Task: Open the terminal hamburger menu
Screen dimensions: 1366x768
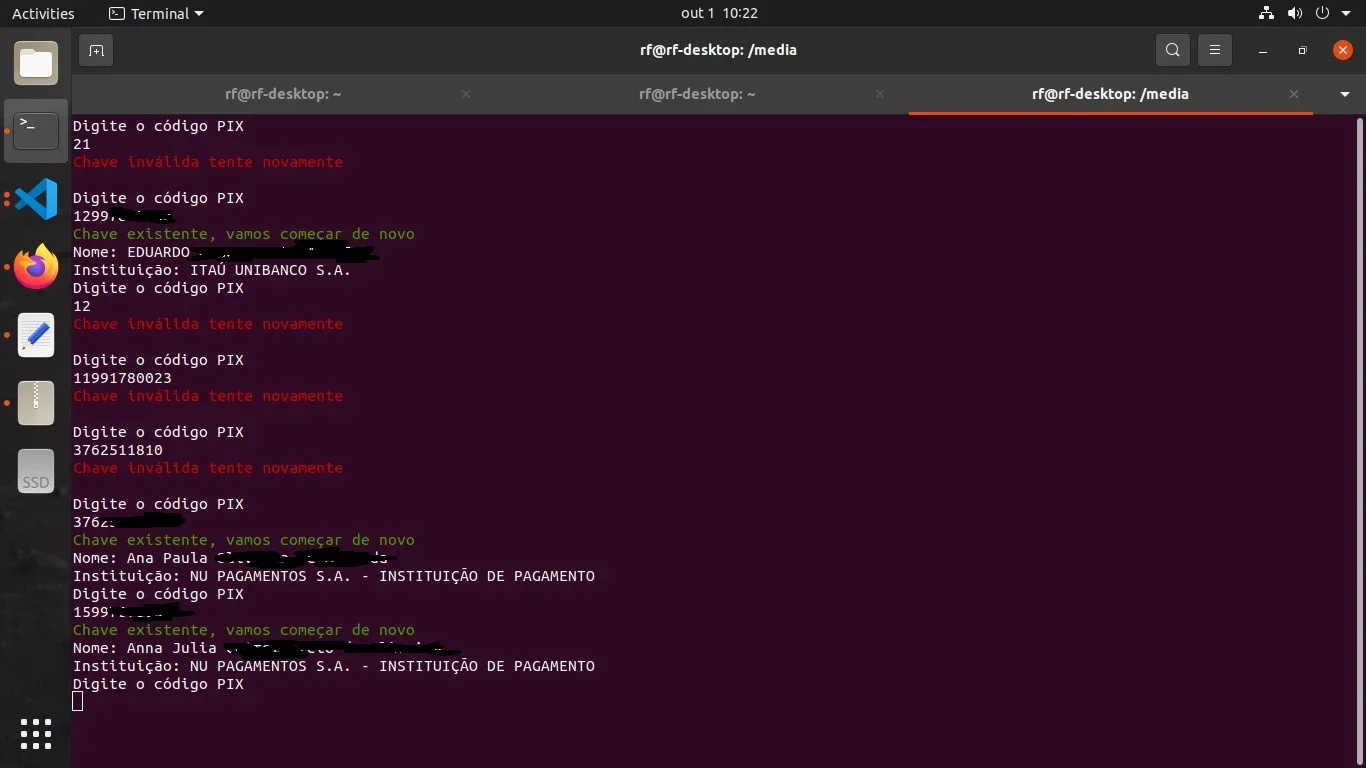Action: pyautogui.click(x=1215, y=50)
